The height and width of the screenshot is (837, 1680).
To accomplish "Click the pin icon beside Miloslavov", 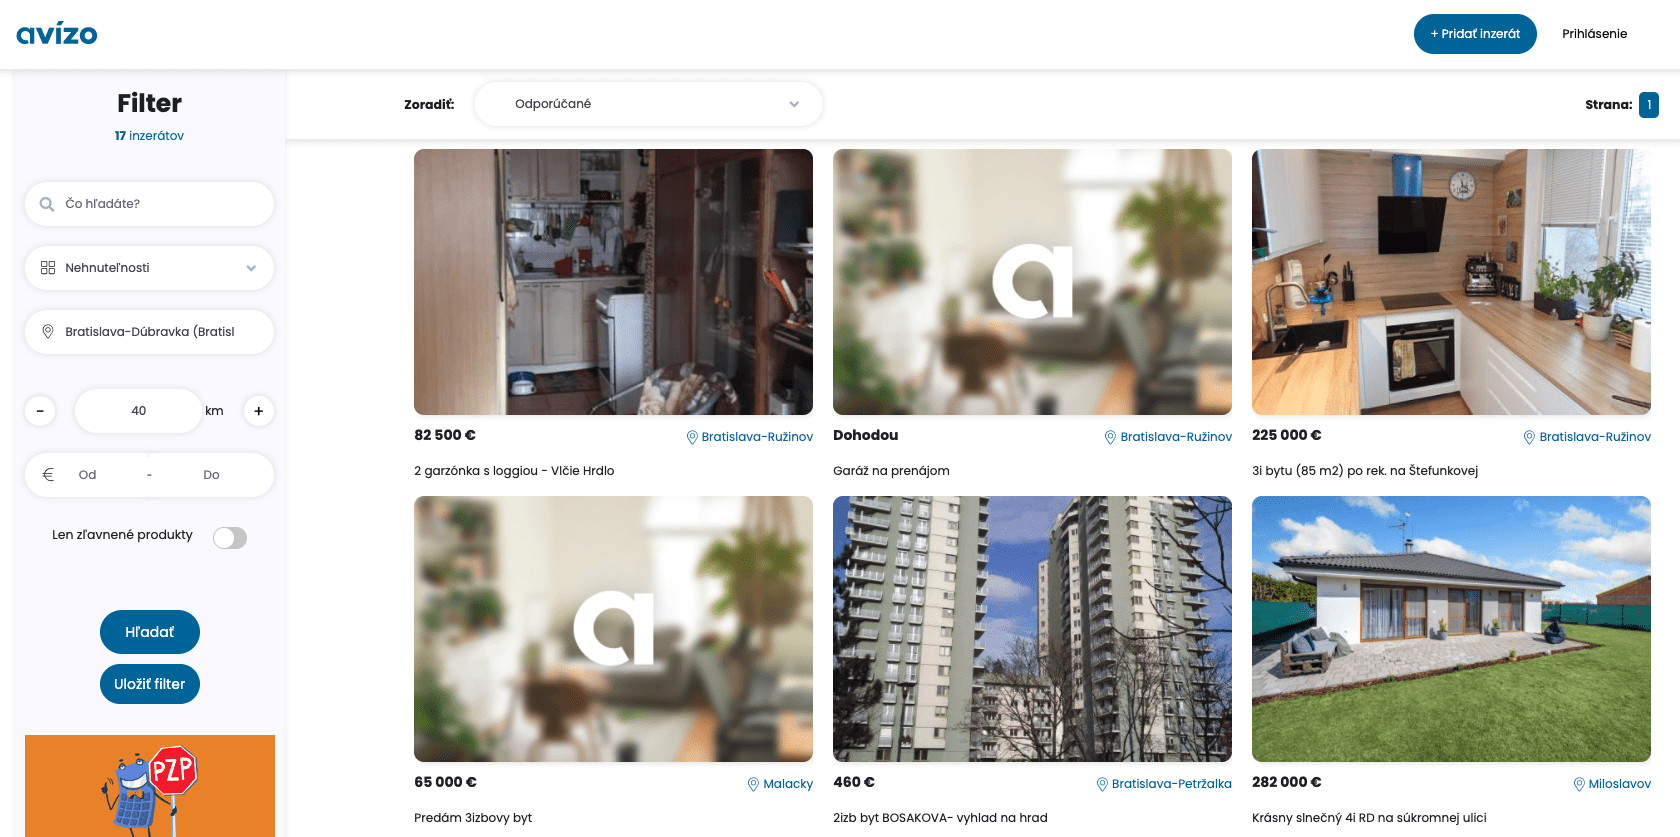I will (x=1579, y=784).
